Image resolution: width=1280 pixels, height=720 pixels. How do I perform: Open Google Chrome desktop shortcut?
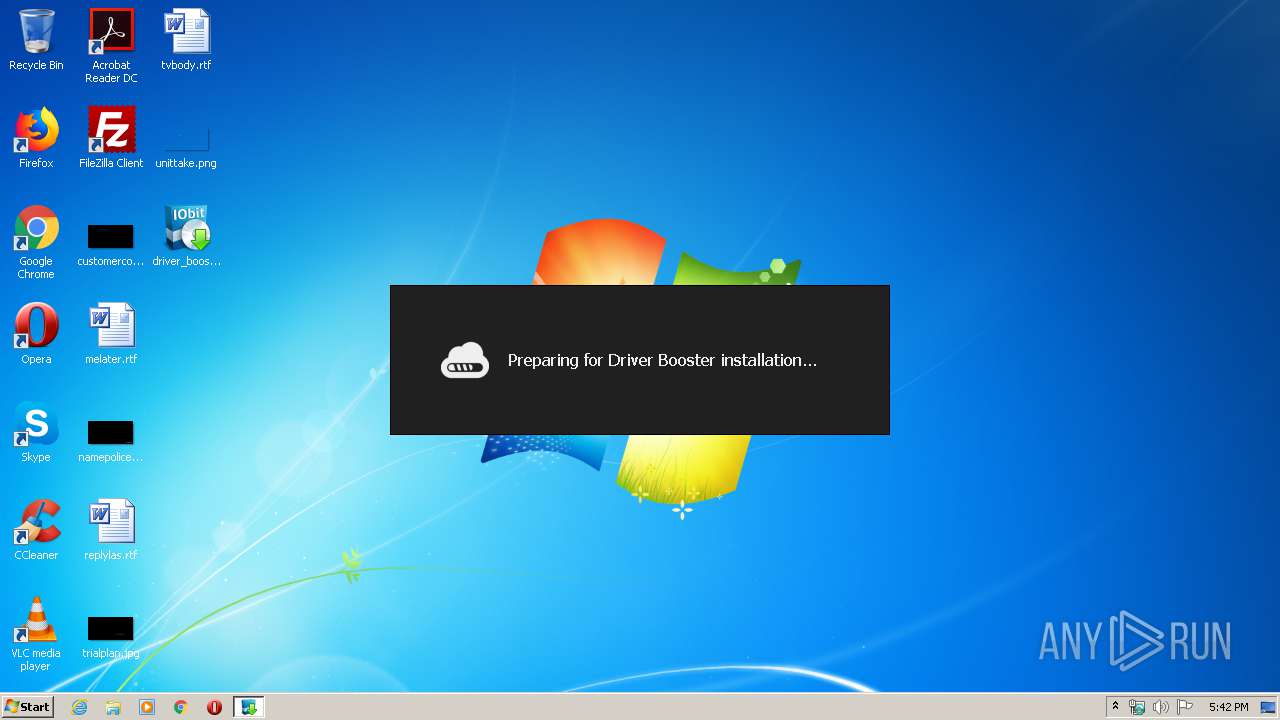[x=36, y=242]
